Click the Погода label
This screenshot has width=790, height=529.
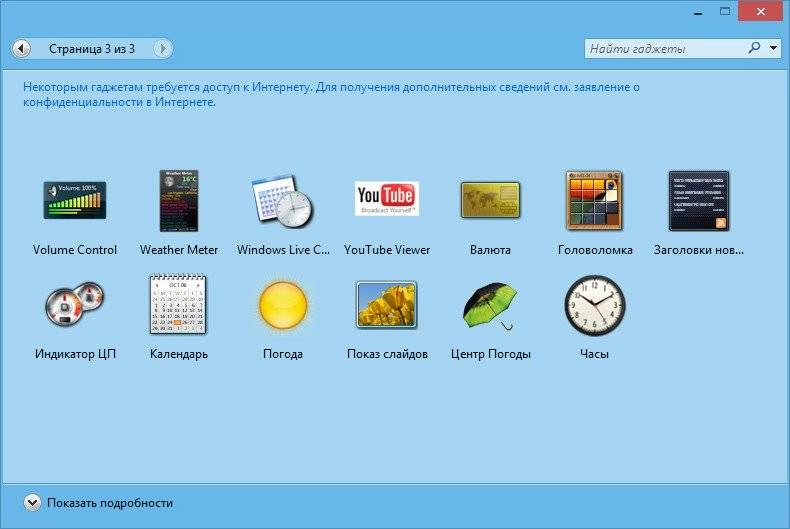[283, 354]
